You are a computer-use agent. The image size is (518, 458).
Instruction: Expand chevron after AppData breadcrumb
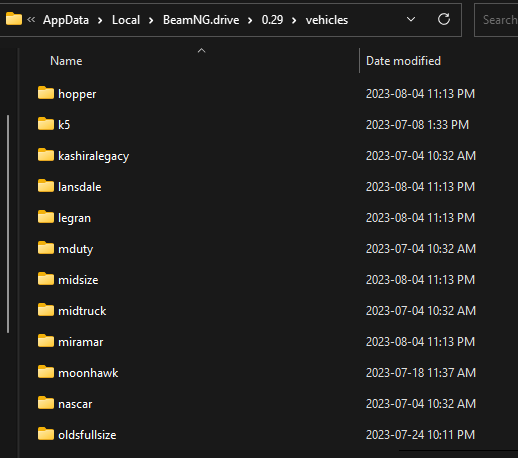coord(100,20)
